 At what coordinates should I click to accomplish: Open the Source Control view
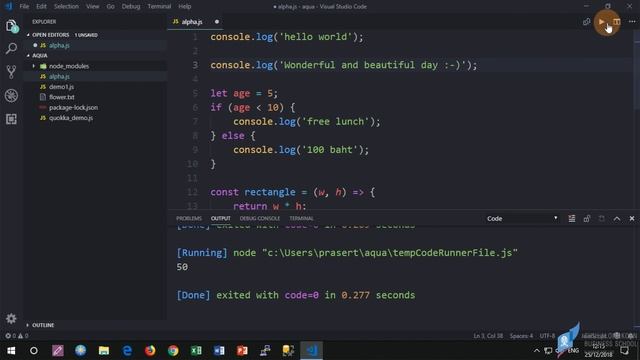click(x=11, y=72)
